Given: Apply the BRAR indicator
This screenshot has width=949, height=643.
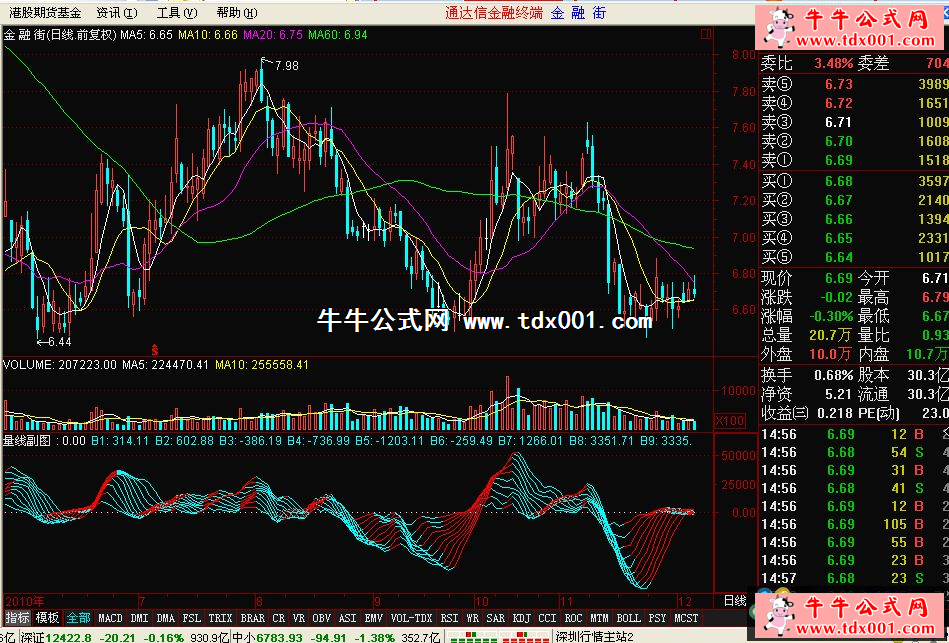Looking at the screenshot, I should [x=252, y=618].
